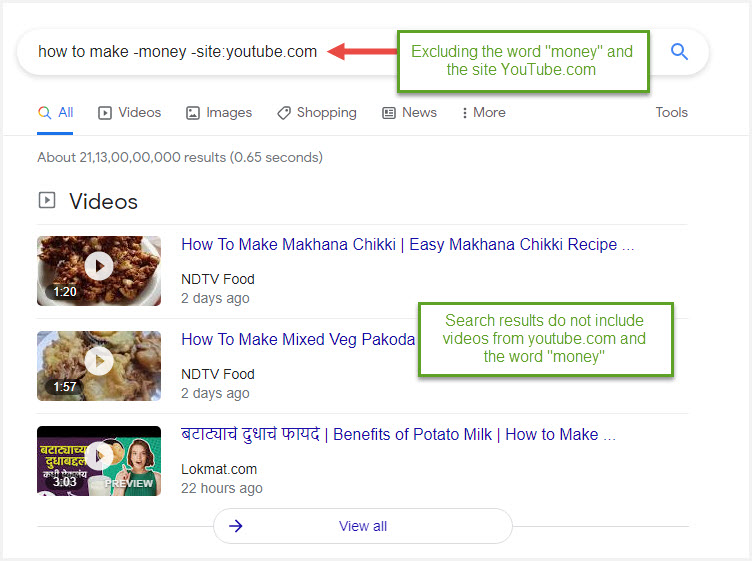Image resolution: width=752 pixels, height=561 pixels.
Task: Go to the News tab
Action: pyautogui.click(x=409, y=113)
